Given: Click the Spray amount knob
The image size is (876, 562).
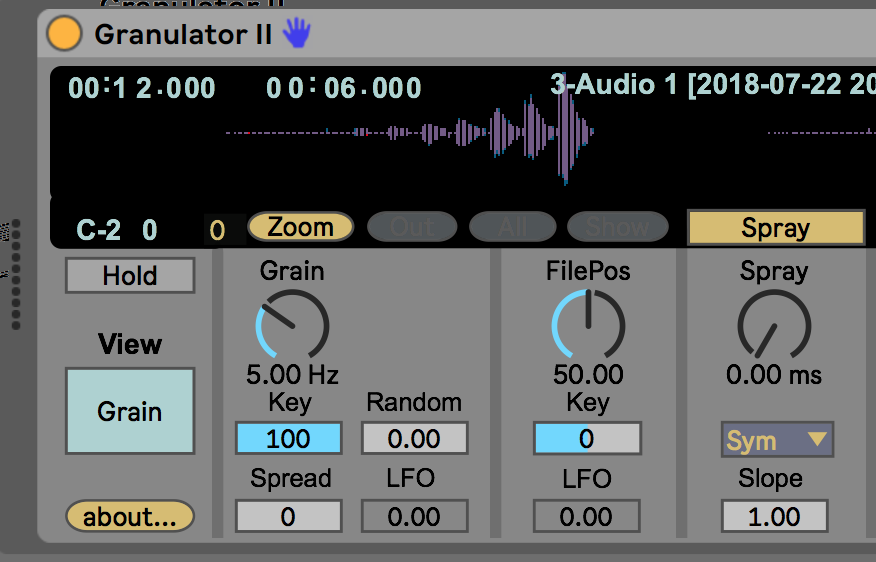Looking at the screenshot, I should 774,325.
